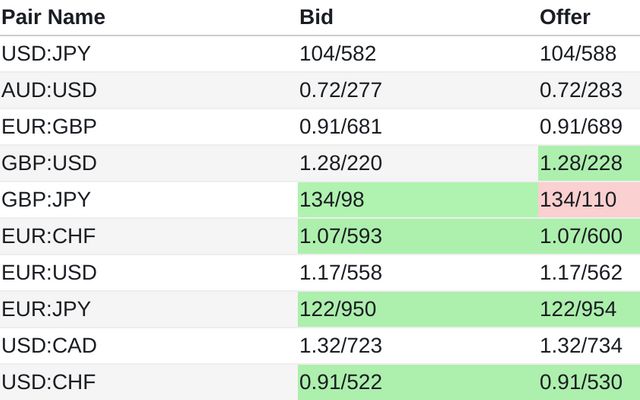Select the USD:JPY pair row
Viewport: 640px width, 400px height.
[320, 53]
